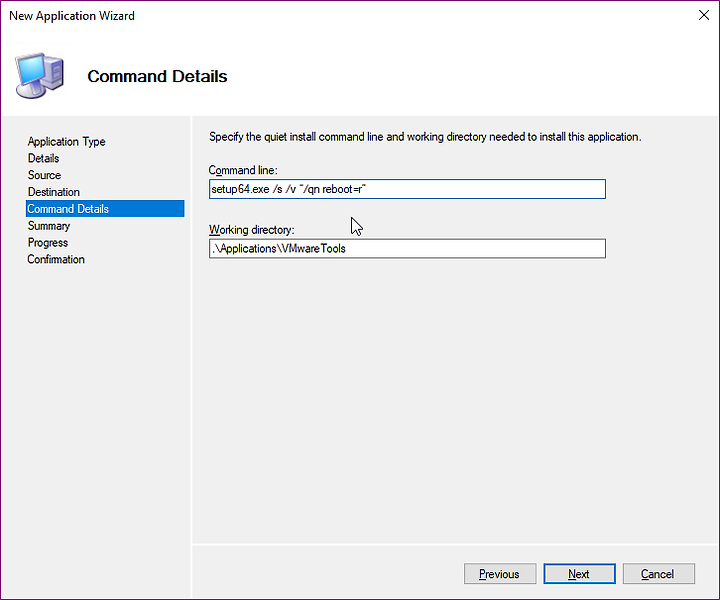Click the highlighted Command Details step
720x600 pixels.
(x=105, y=208)
